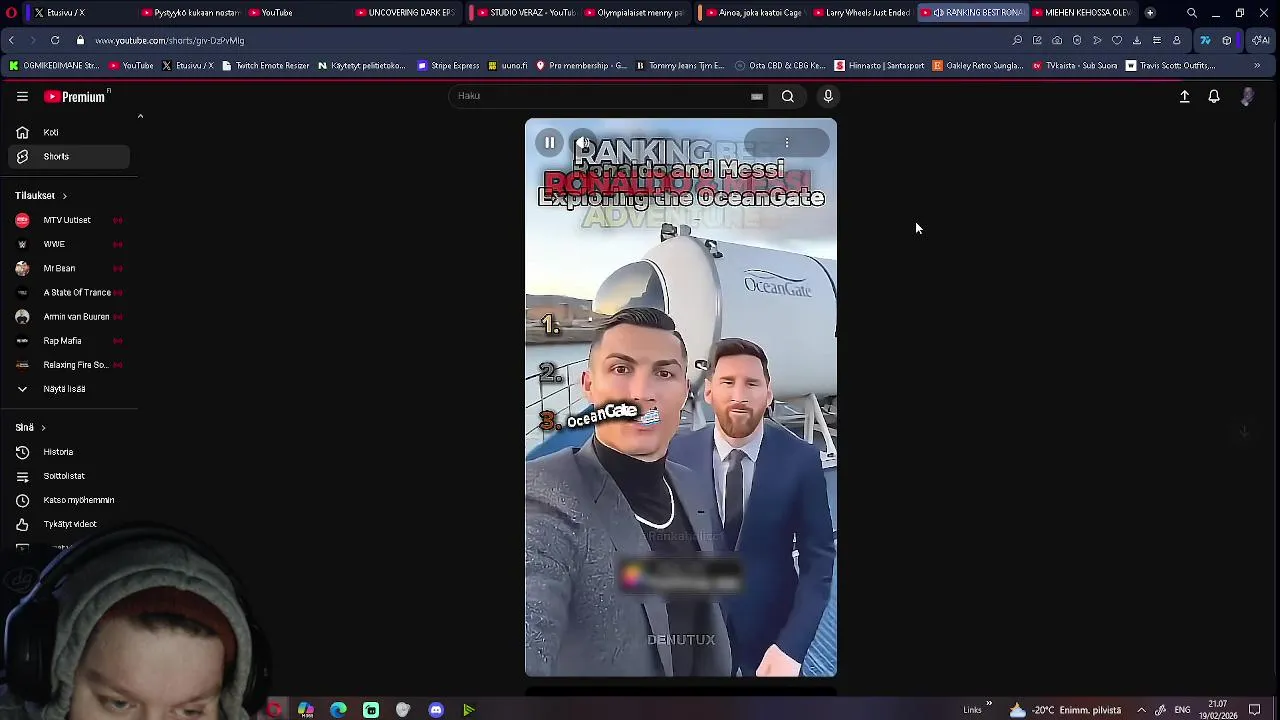Show hidden system tray icons
Image resolution: width=1280 pixels, height=720 pixels.
point(1141,710)
